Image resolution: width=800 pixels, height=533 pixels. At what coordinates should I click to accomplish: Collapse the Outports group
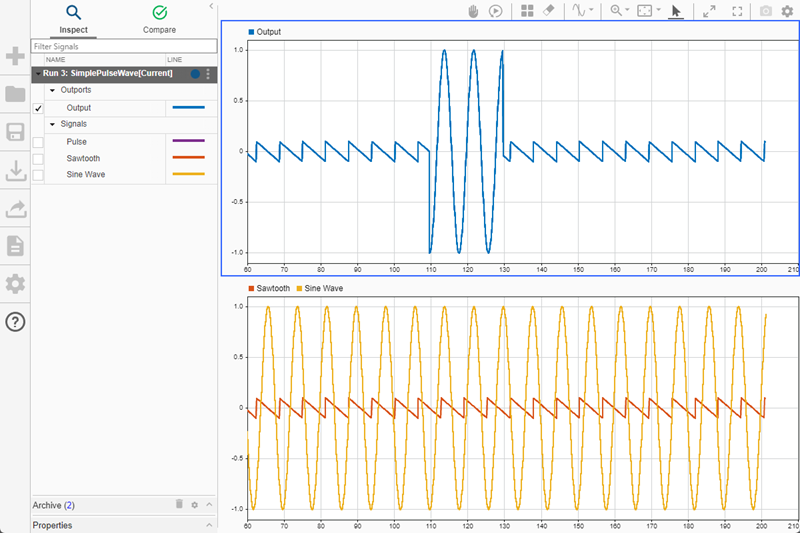[x=52, y=90]
